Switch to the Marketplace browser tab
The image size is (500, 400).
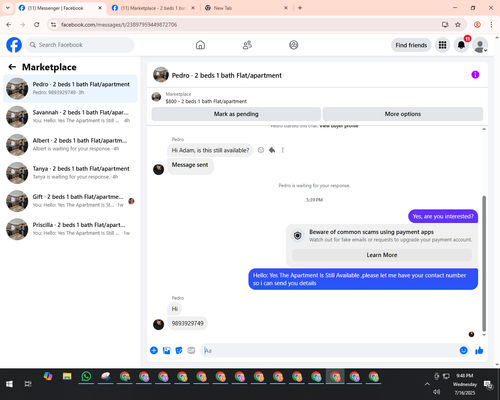(x=153, y=8)
